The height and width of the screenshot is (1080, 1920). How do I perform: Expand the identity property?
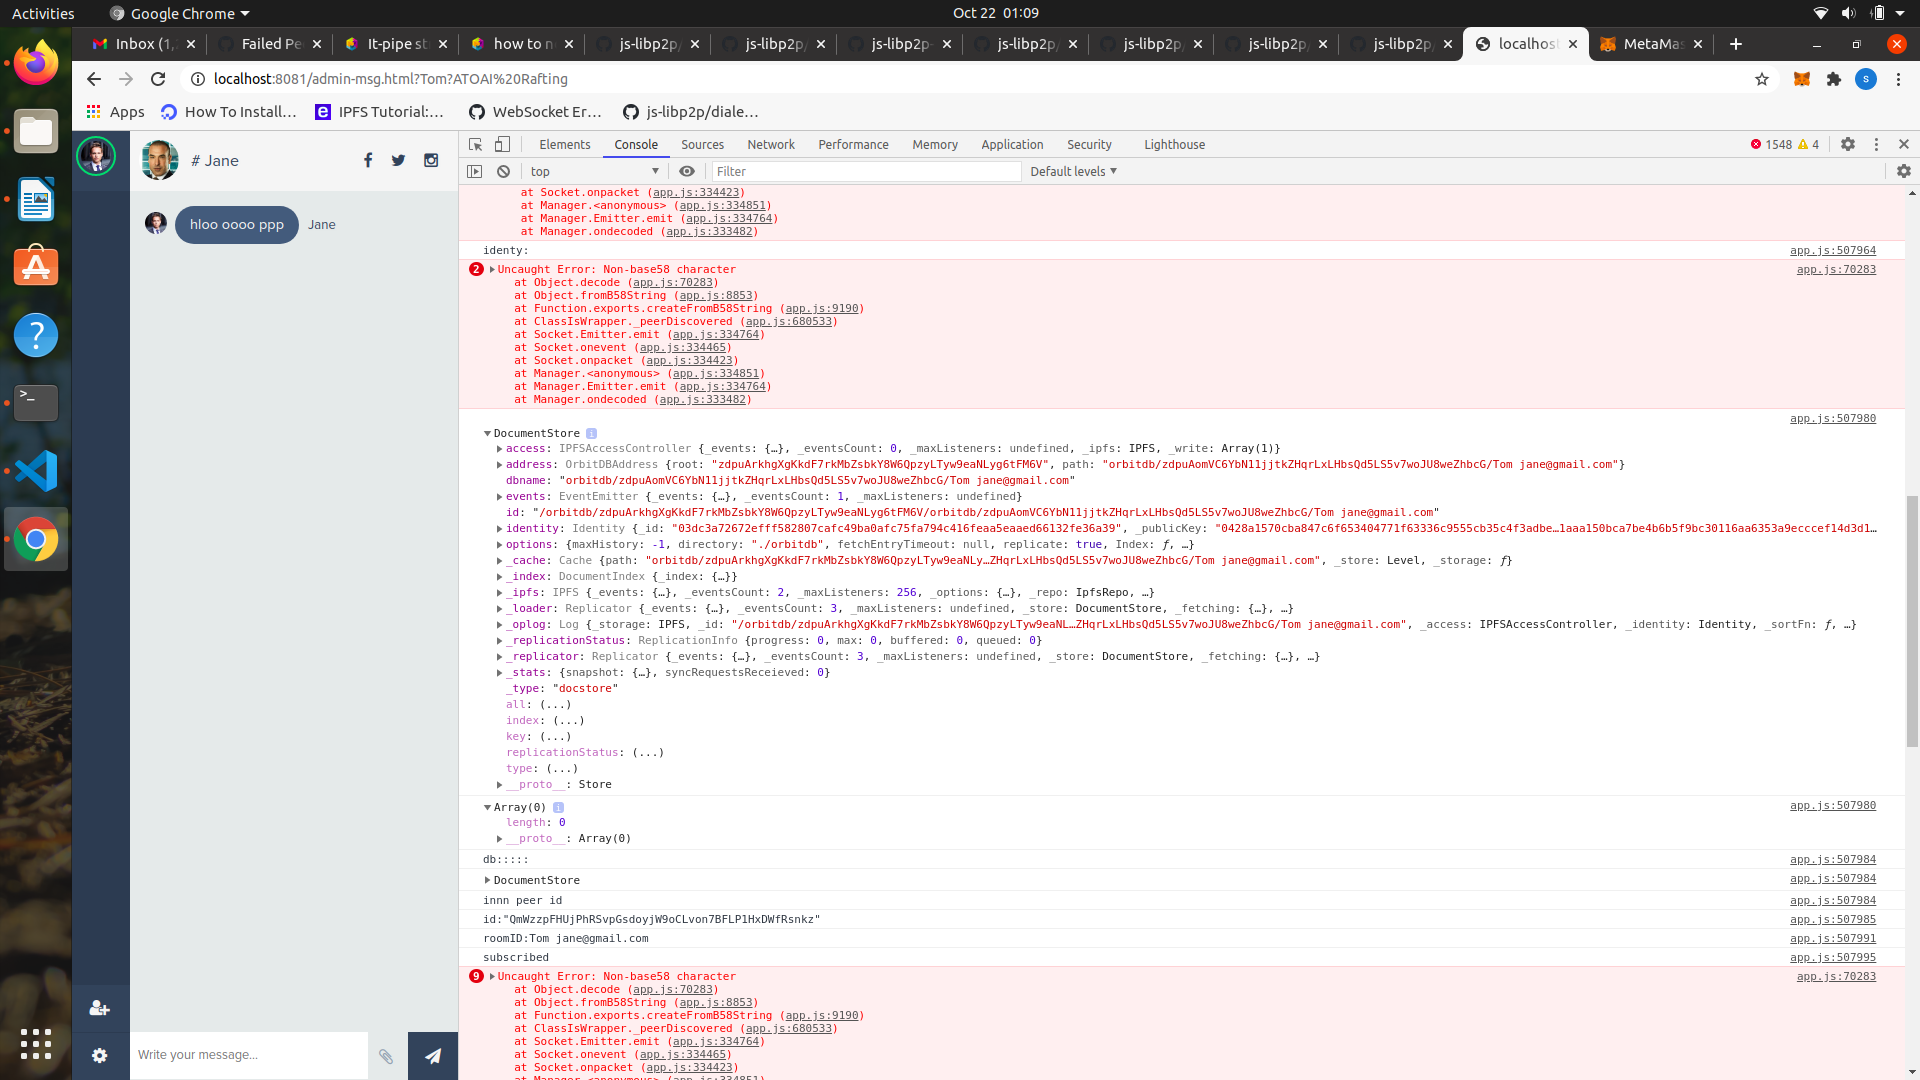(x=499, y=529)
